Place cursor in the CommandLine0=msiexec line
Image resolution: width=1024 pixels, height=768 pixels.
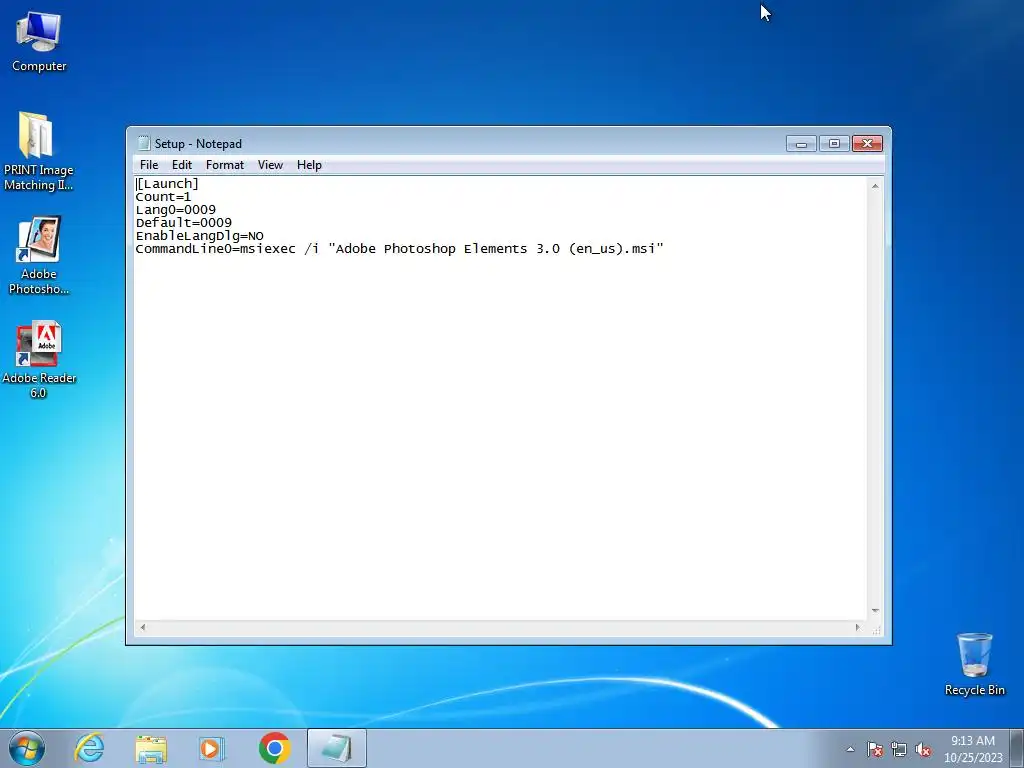click(399, 249)
